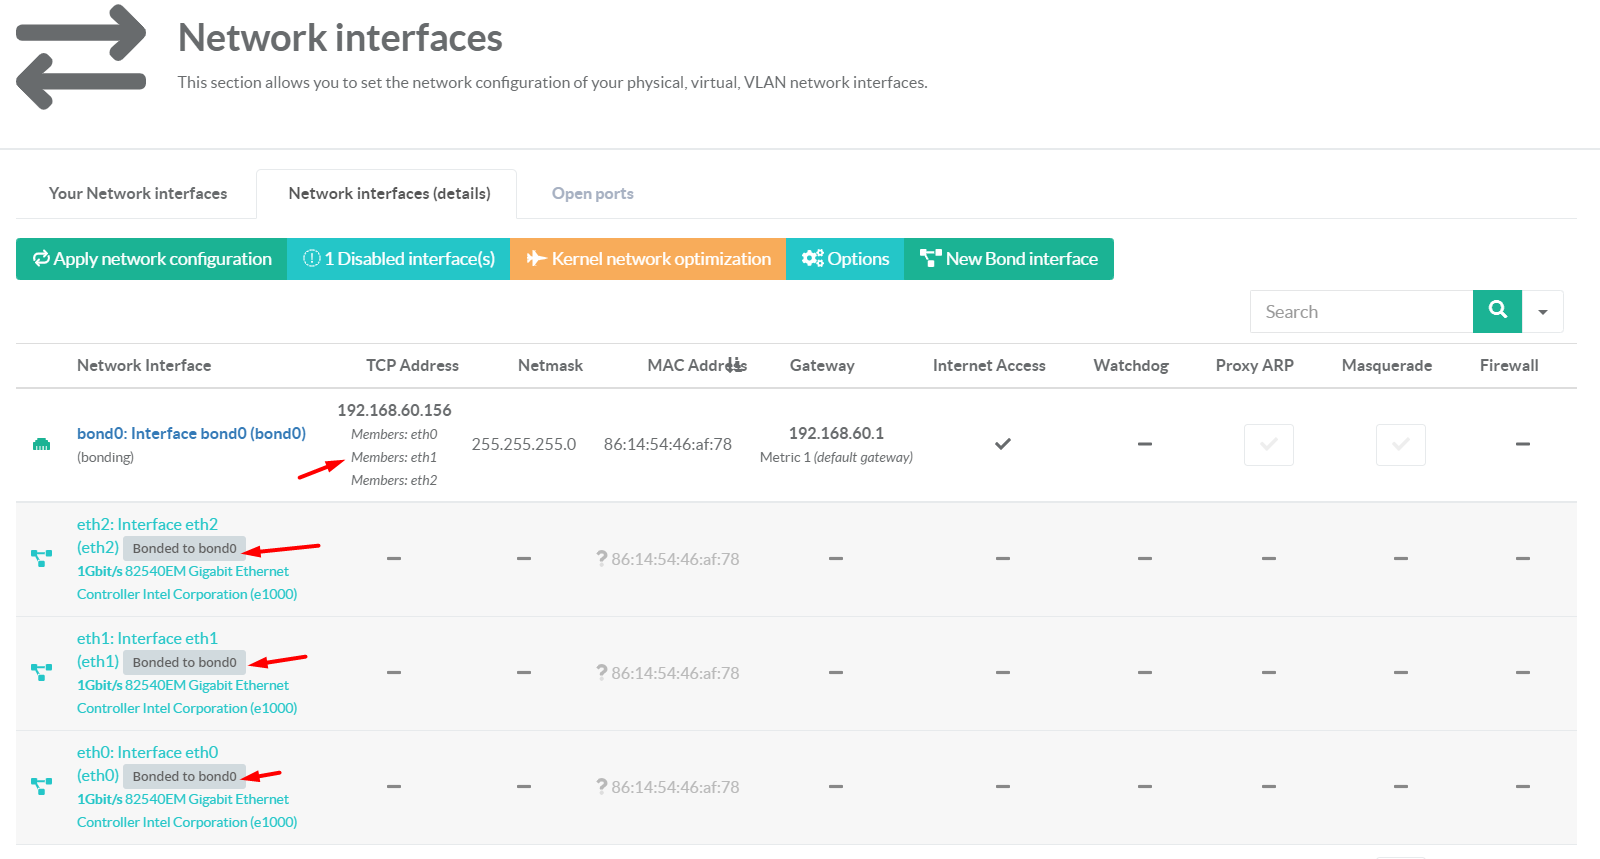The image size is (1600, 859).
Task: Click the eth1 network icon
Action: tap(41, 672)
